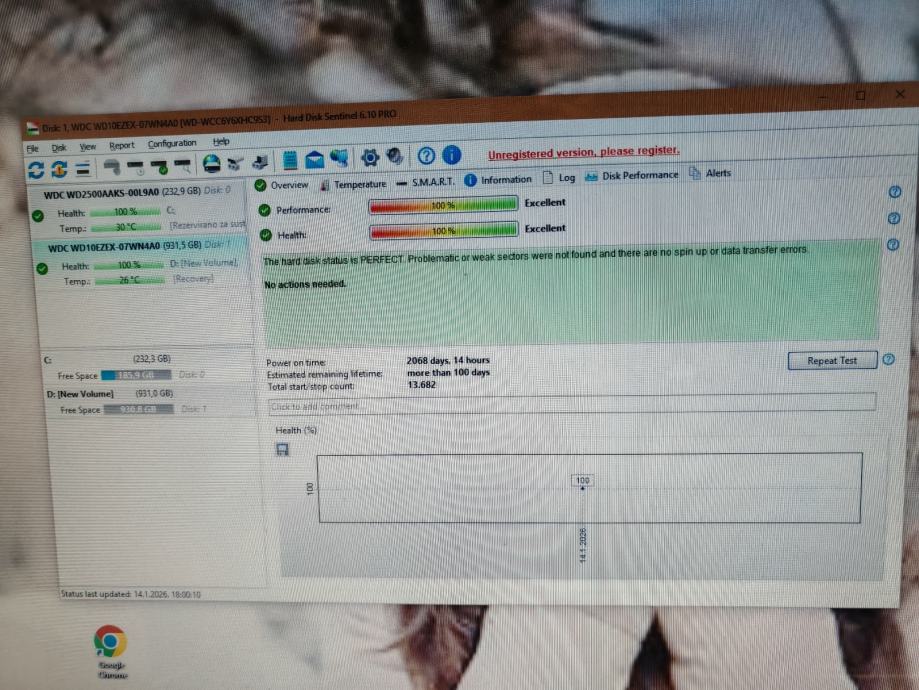Click the Repeat Test button
Viewport: 919px width, 690px height.
[x=832, y=361]
